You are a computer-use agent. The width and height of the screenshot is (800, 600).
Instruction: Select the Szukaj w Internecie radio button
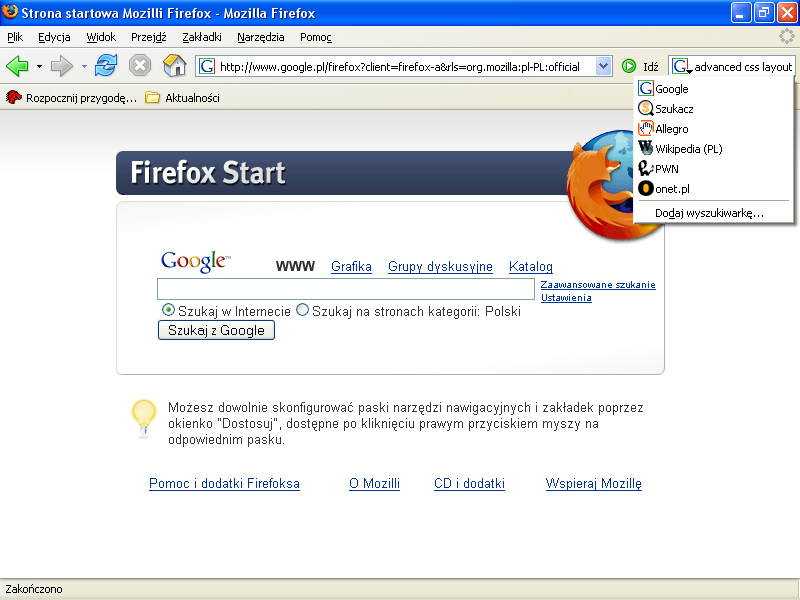pyautogui.click(x=168, y=310)
